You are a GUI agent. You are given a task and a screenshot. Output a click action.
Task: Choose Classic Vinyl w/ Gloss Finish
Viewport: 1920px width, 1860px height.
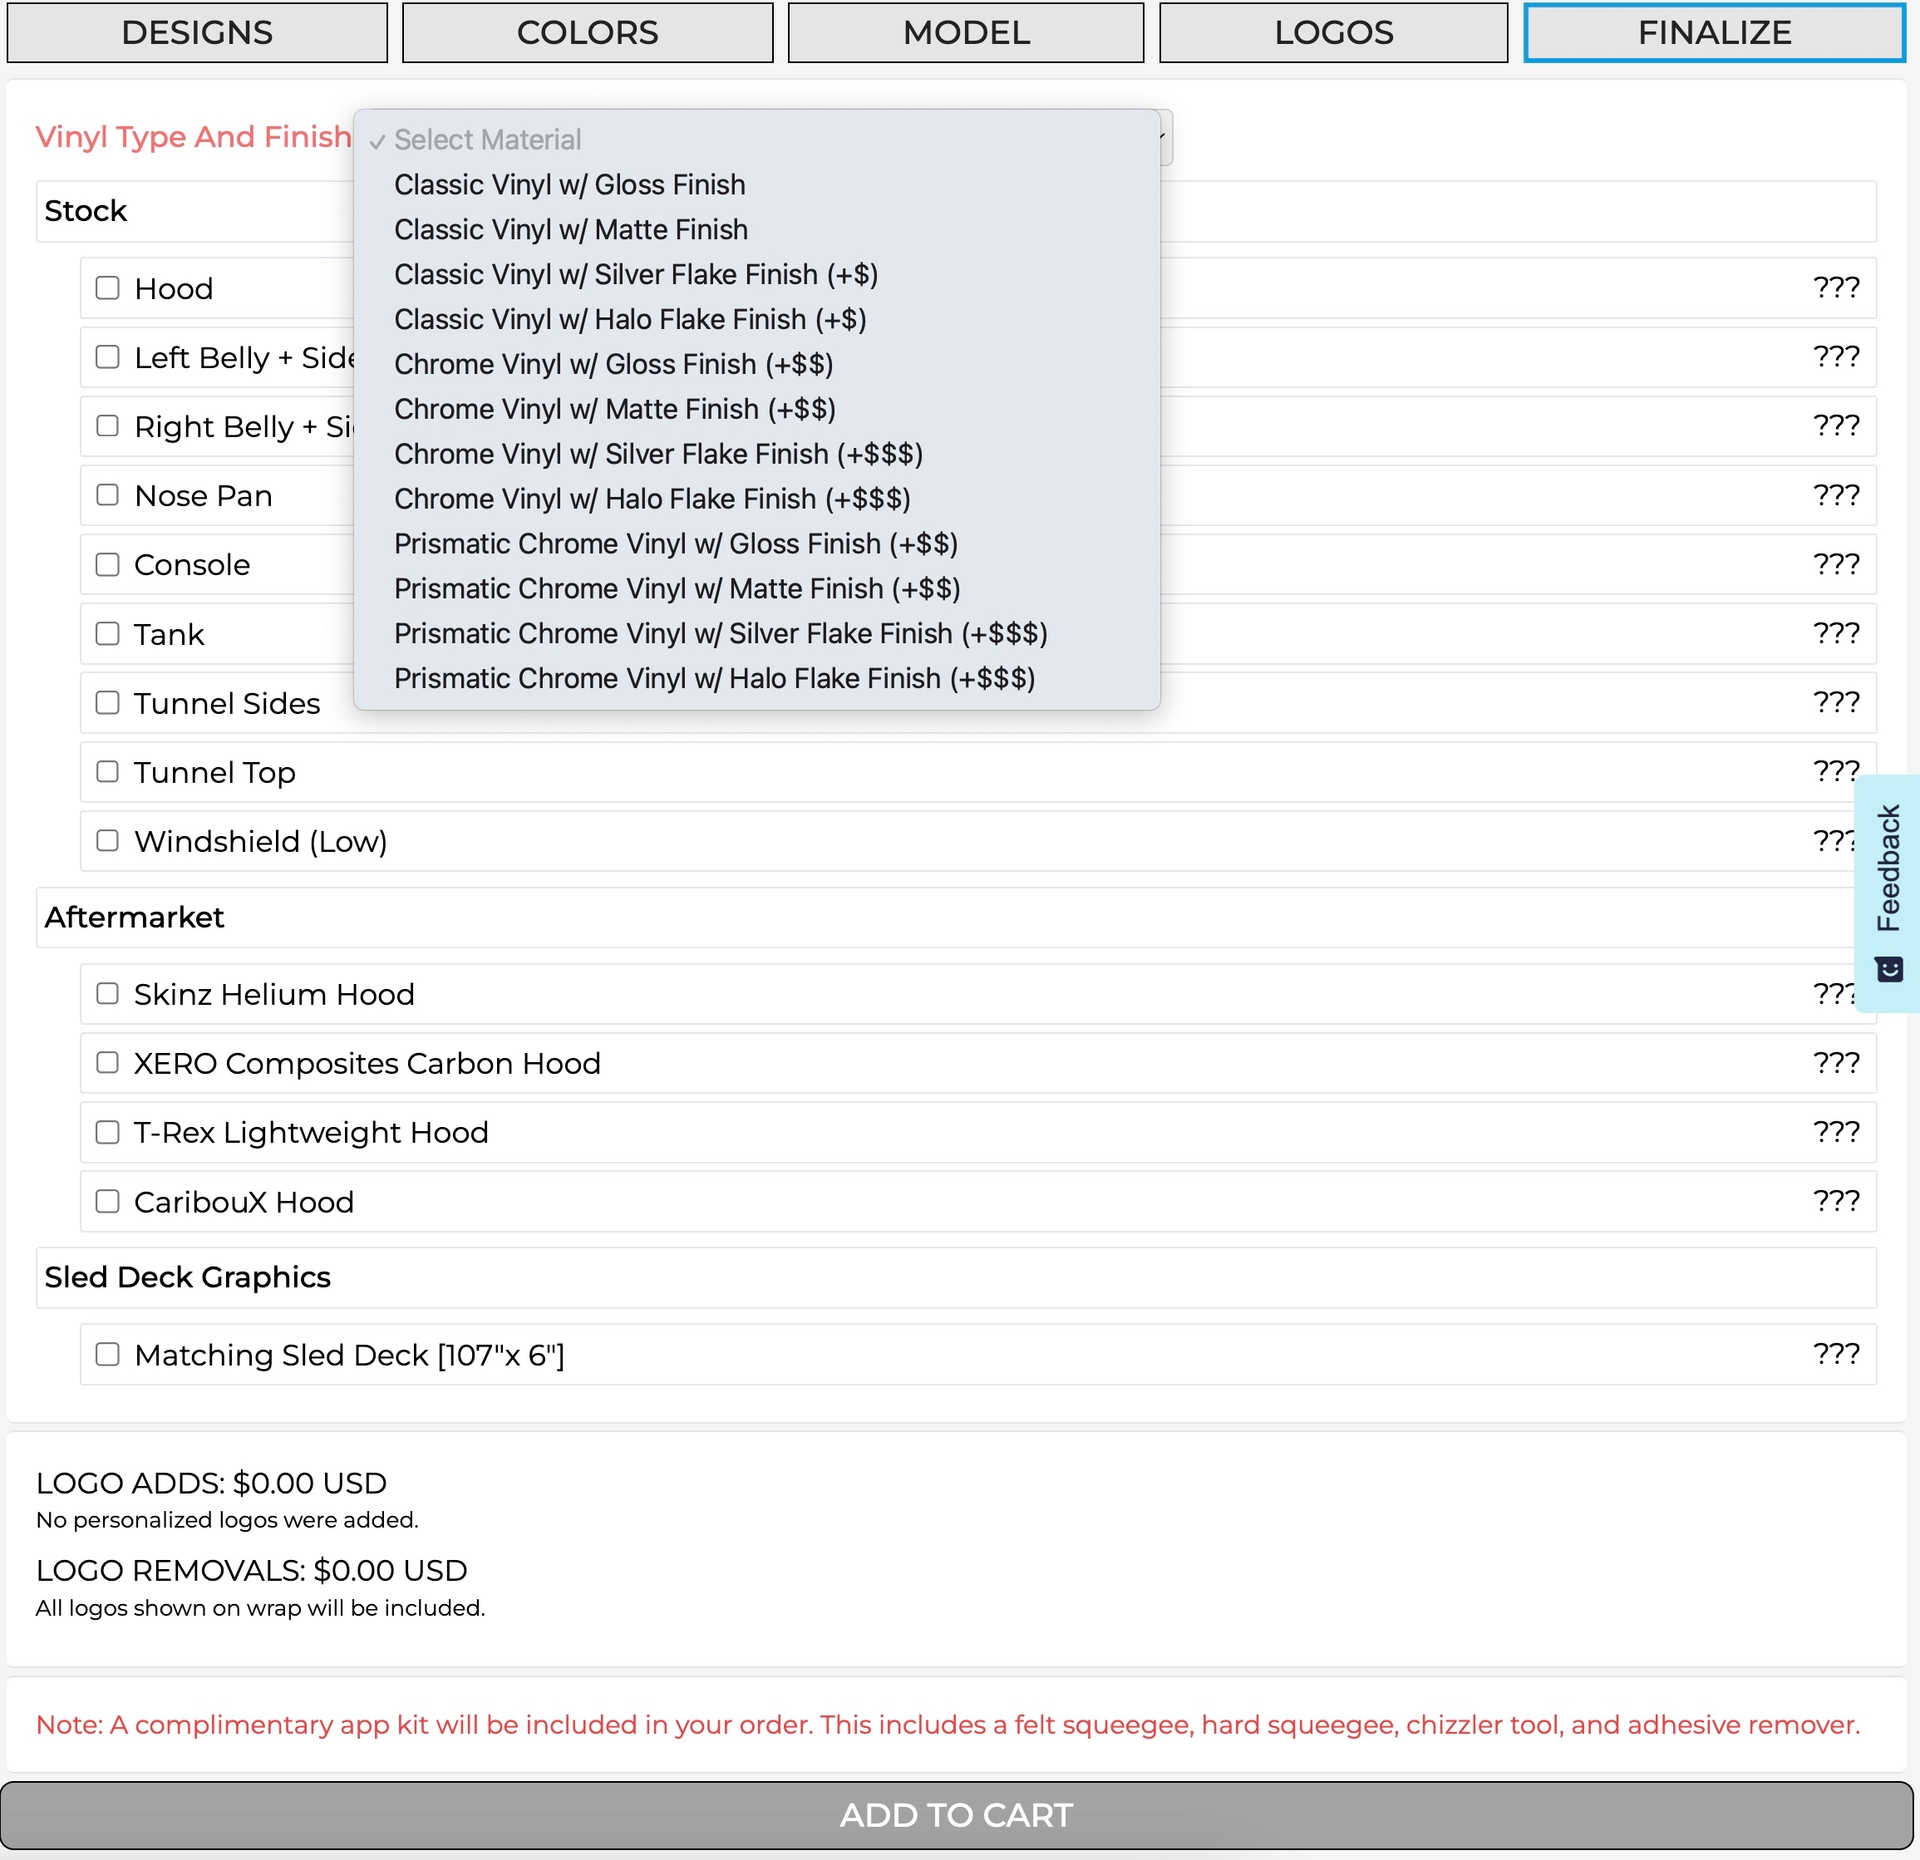coord(569,185)
